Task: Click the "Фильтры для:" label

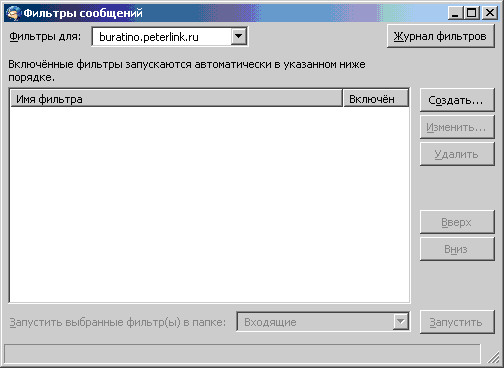Action: pyautogui.click(x=45, y=36)
